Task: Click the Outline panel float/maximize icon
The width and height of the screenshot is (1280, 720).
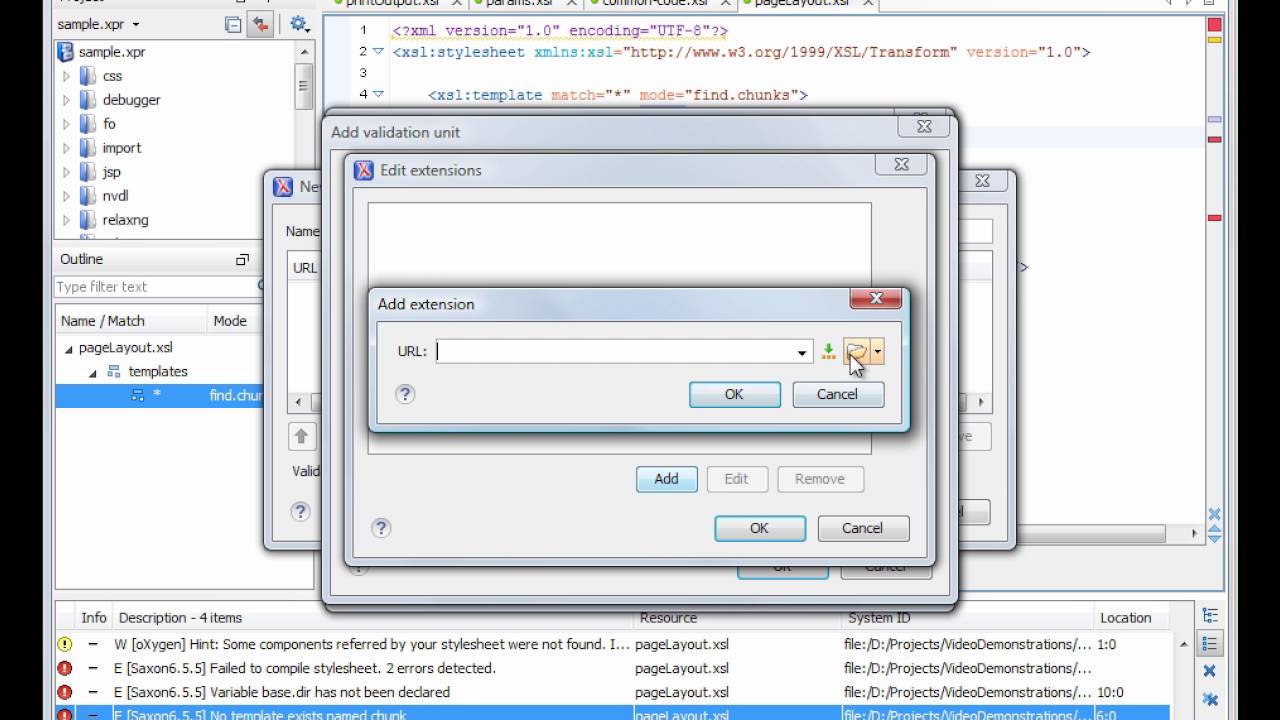Action: 242,259
